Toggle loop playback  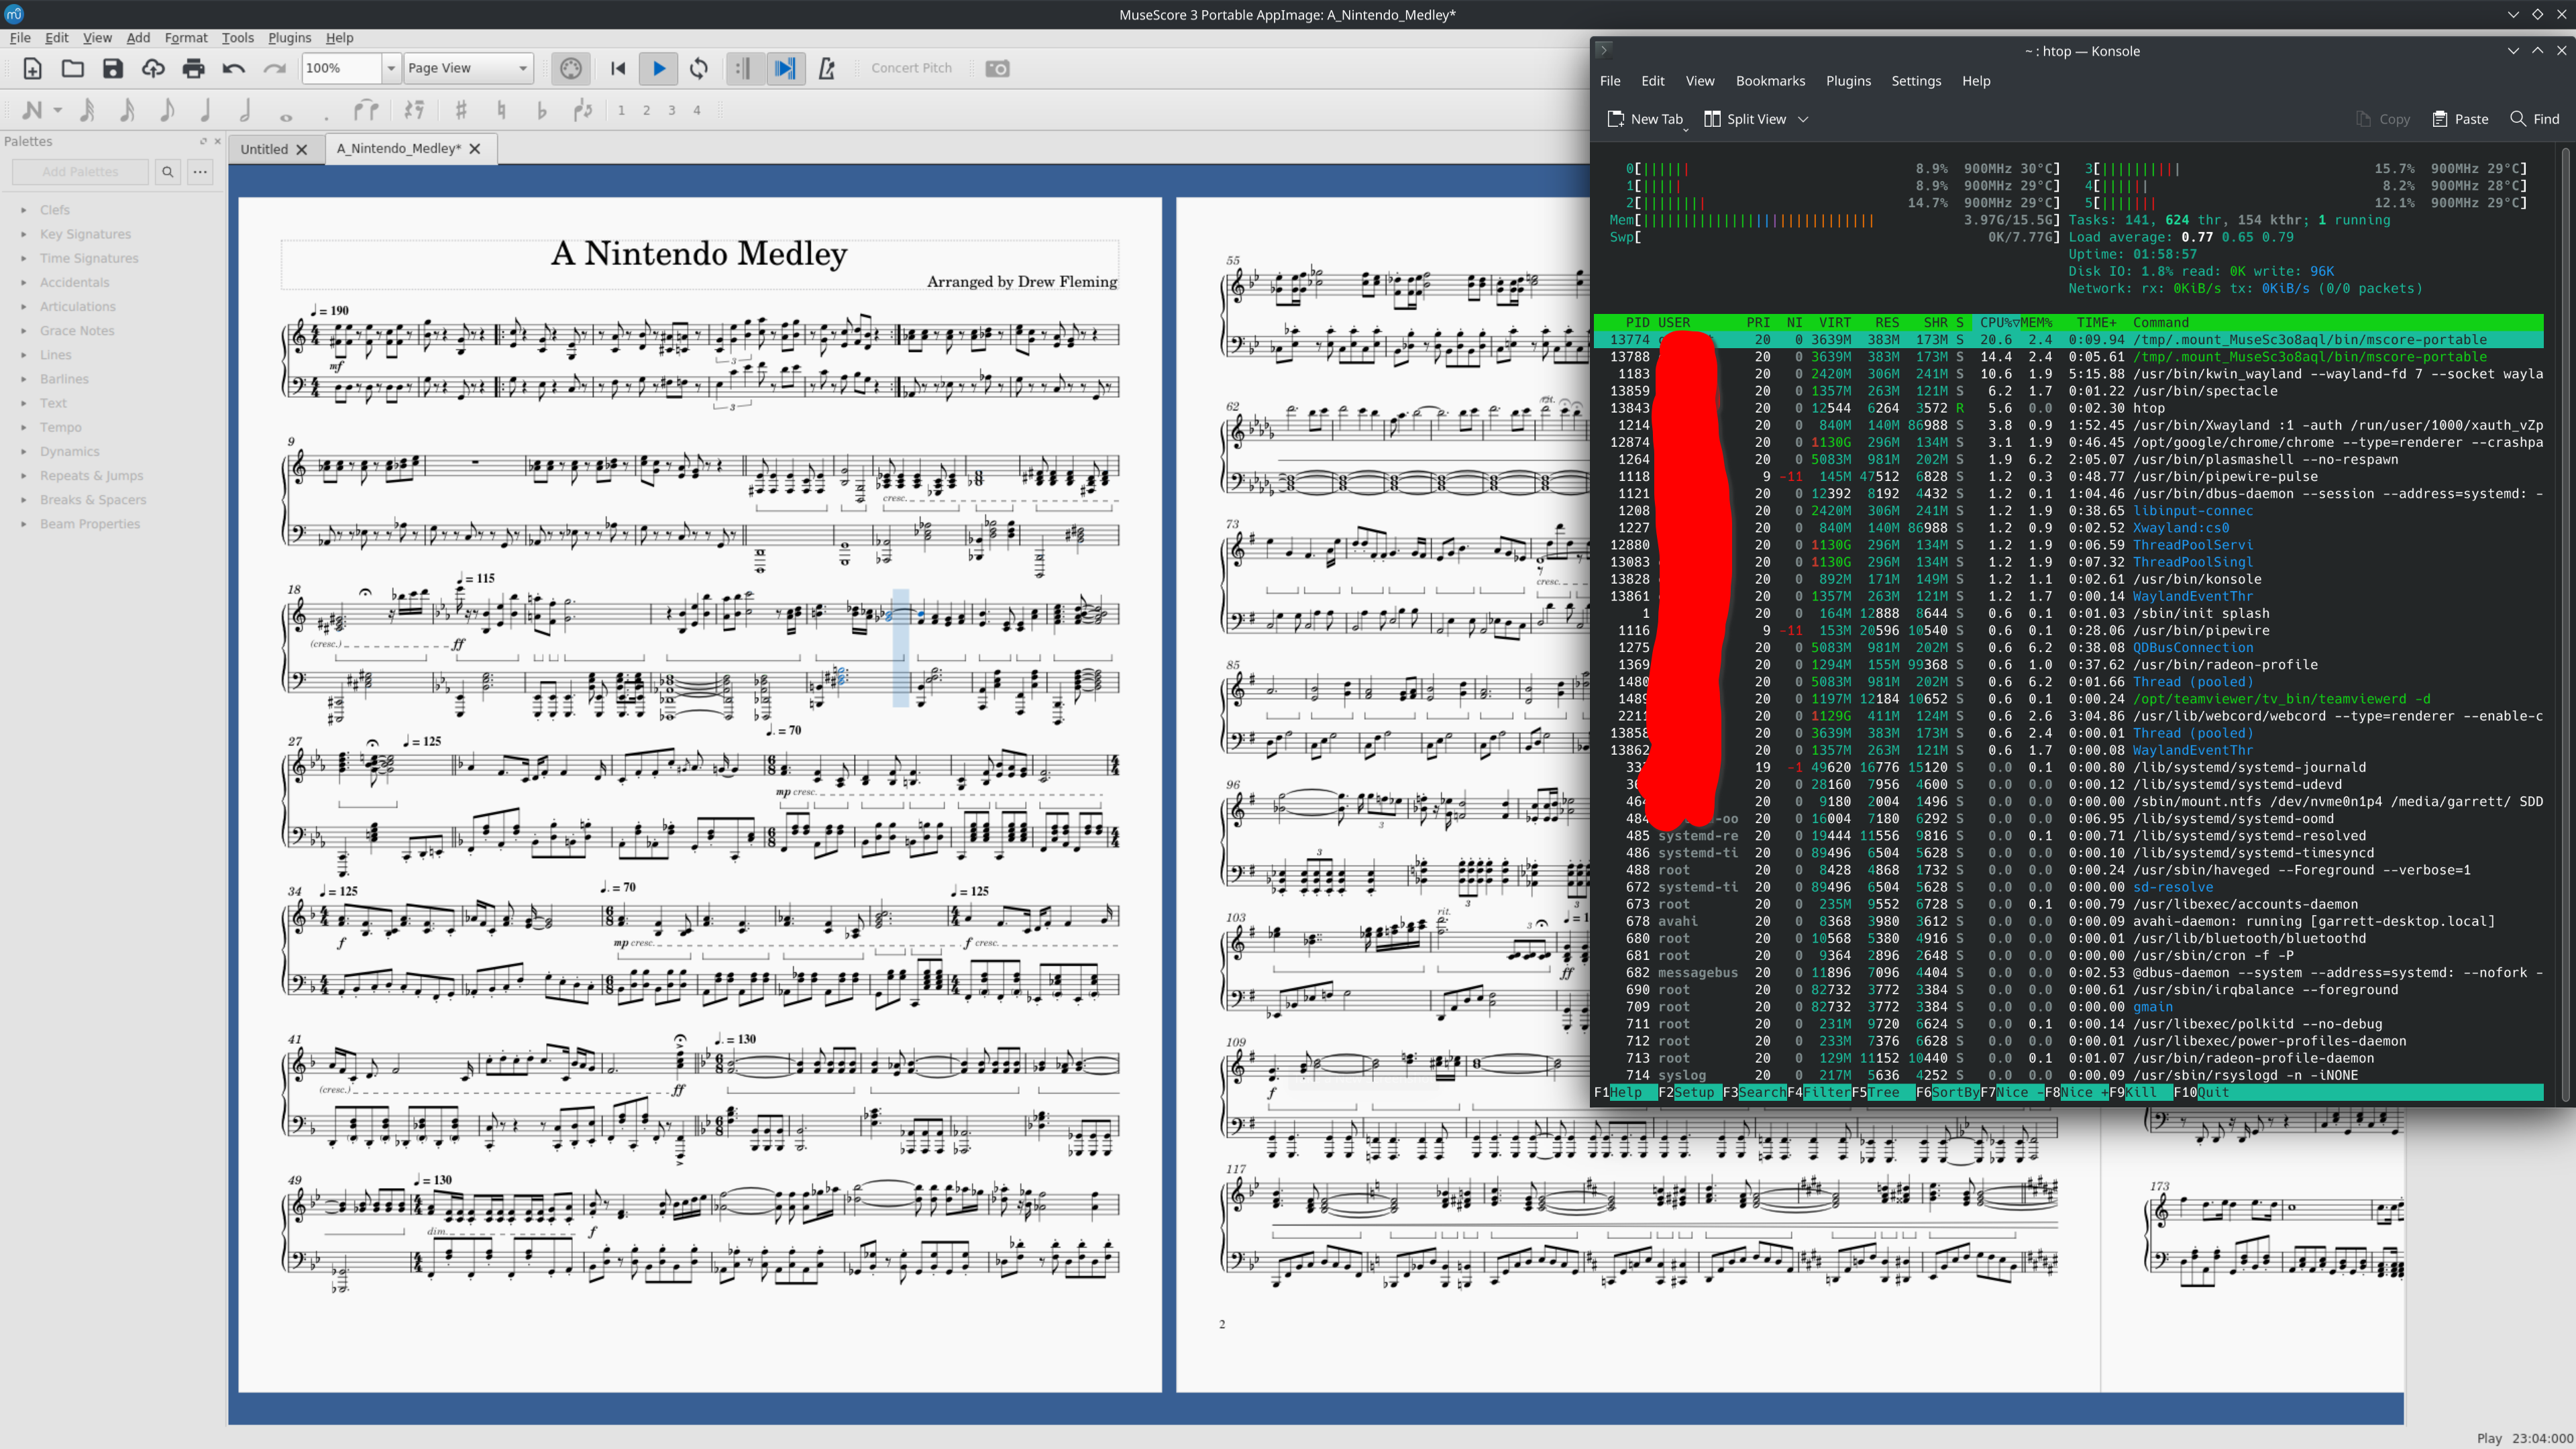pyautogui.click(x=699, y=68)
